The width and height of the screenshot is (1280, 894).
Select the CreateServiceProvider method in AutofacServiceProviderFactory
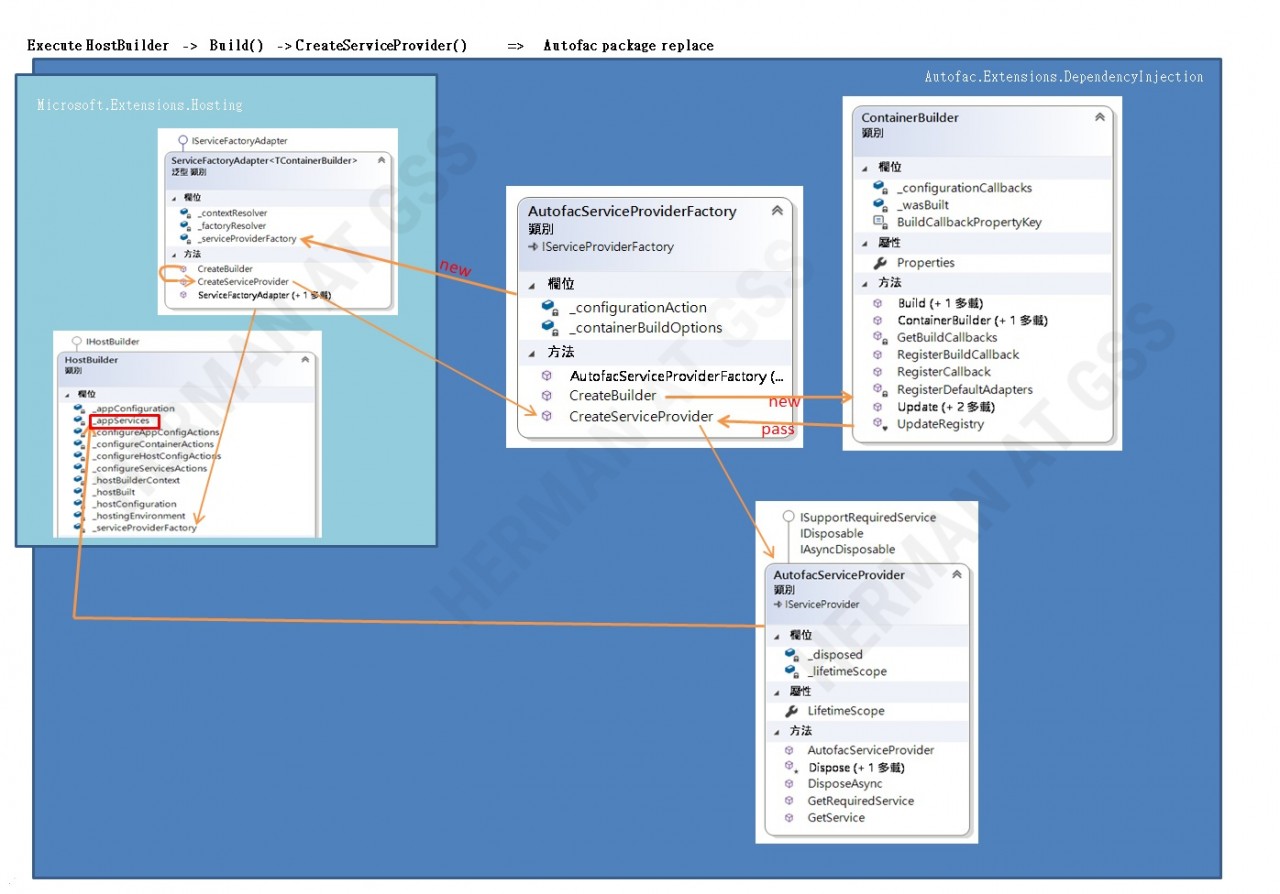[641, 416]
